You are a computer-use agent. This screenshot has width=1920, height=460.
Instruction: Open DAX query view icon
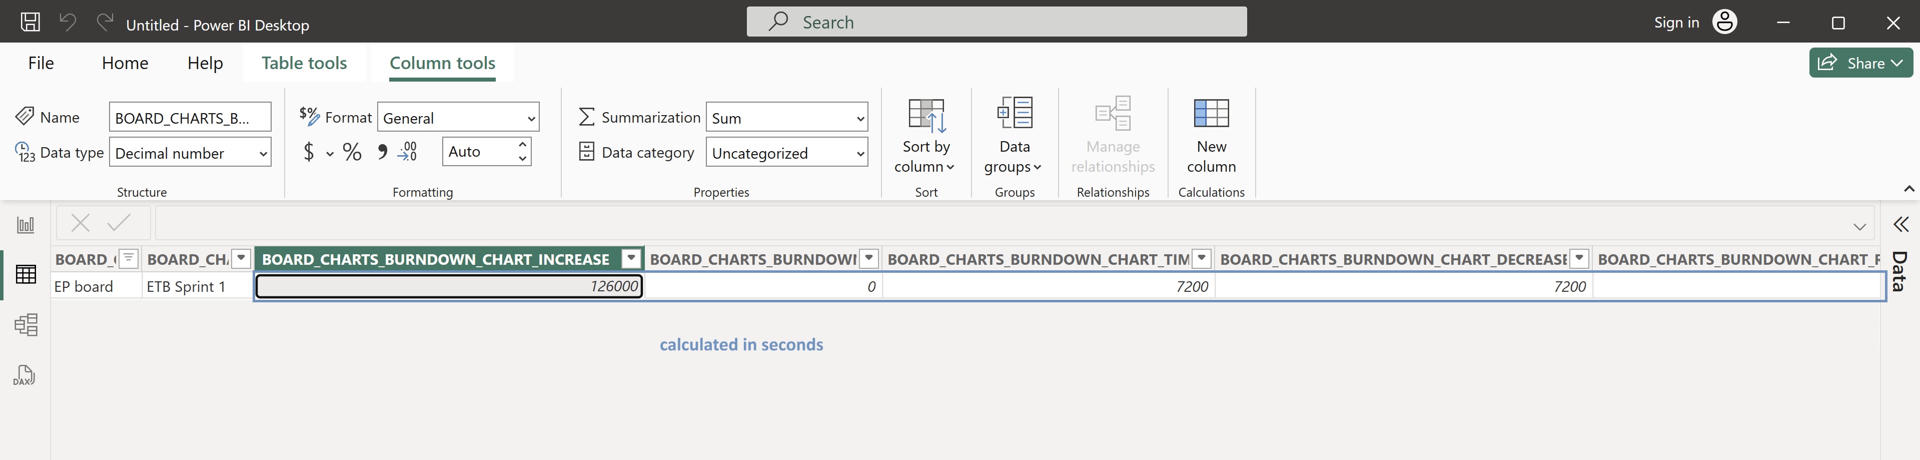26,376
